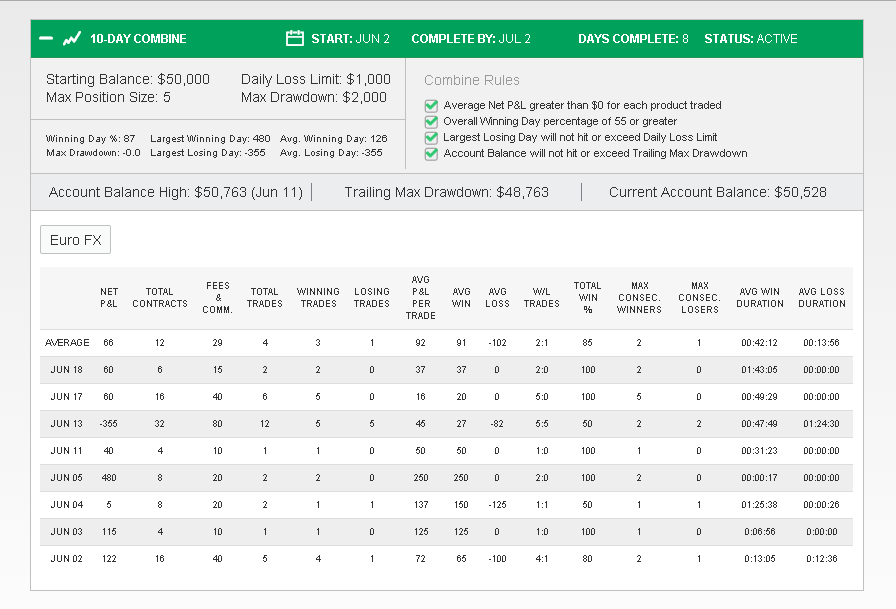The image size is (896, 609).
Task: Click the AVG WIN column header
Action: pos(461,298)
